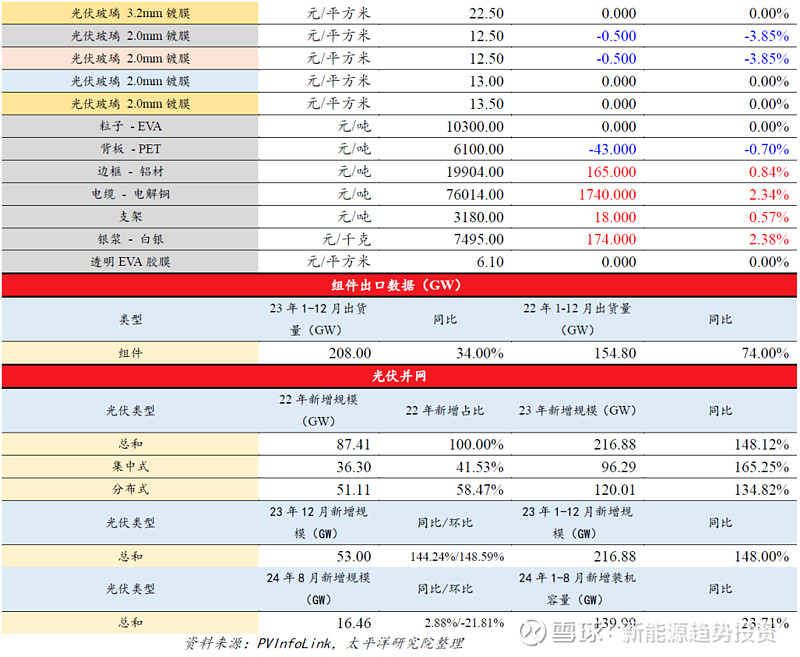Viewport: 800px width, 657px height.
Task: Click the 光伏并网 red section header
Action: tap(399, 376)
